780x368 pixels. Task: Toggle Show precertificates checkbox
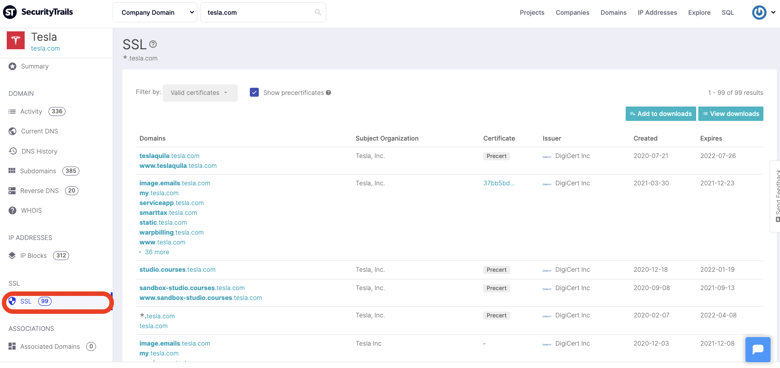[x=254, y=92]
